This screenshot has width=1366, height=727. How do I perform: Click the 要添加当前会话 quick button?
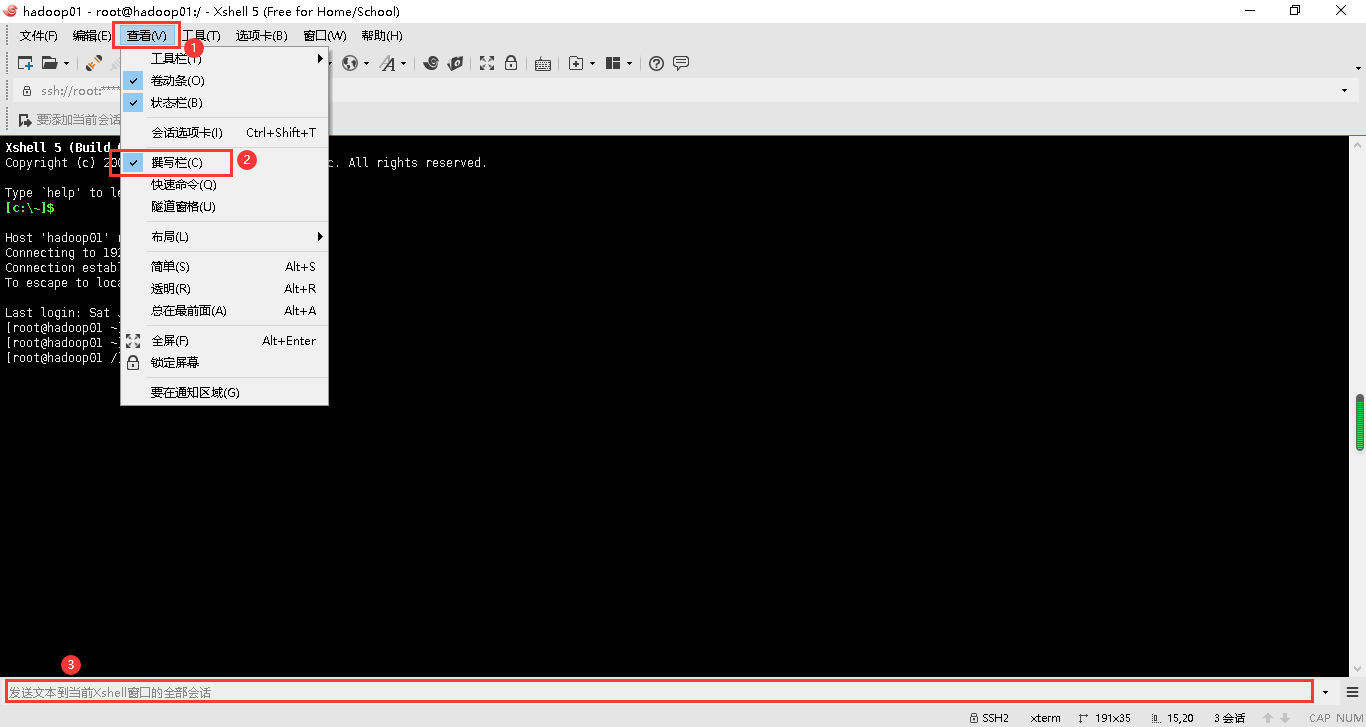[x=69, y=120]
